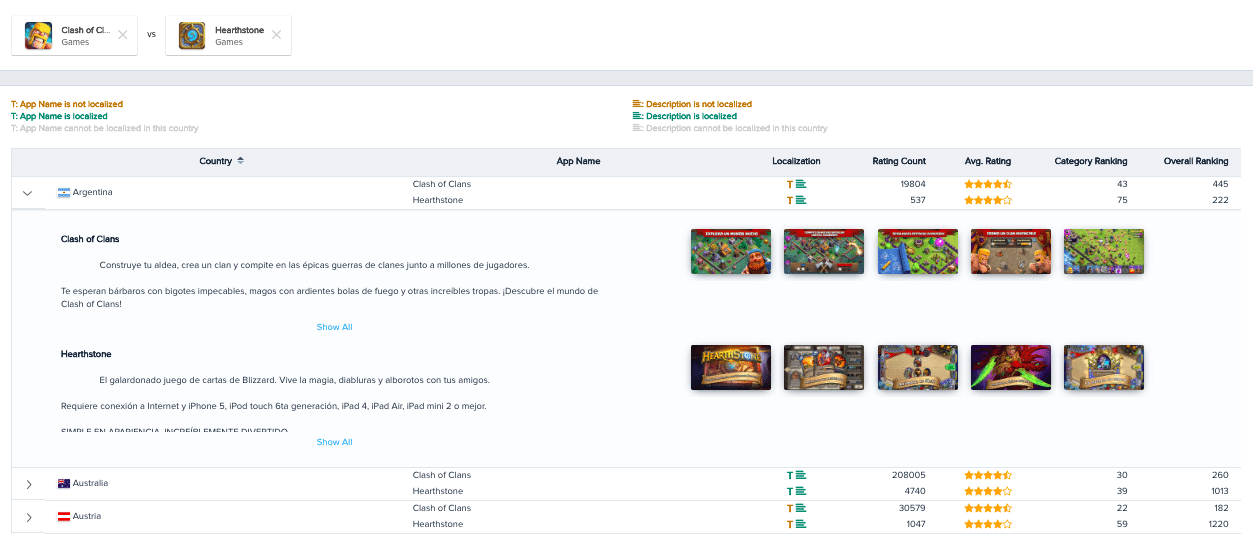The image size is (1253, 534).
Task: Click Austria flag icon
Action: point(64,516)
